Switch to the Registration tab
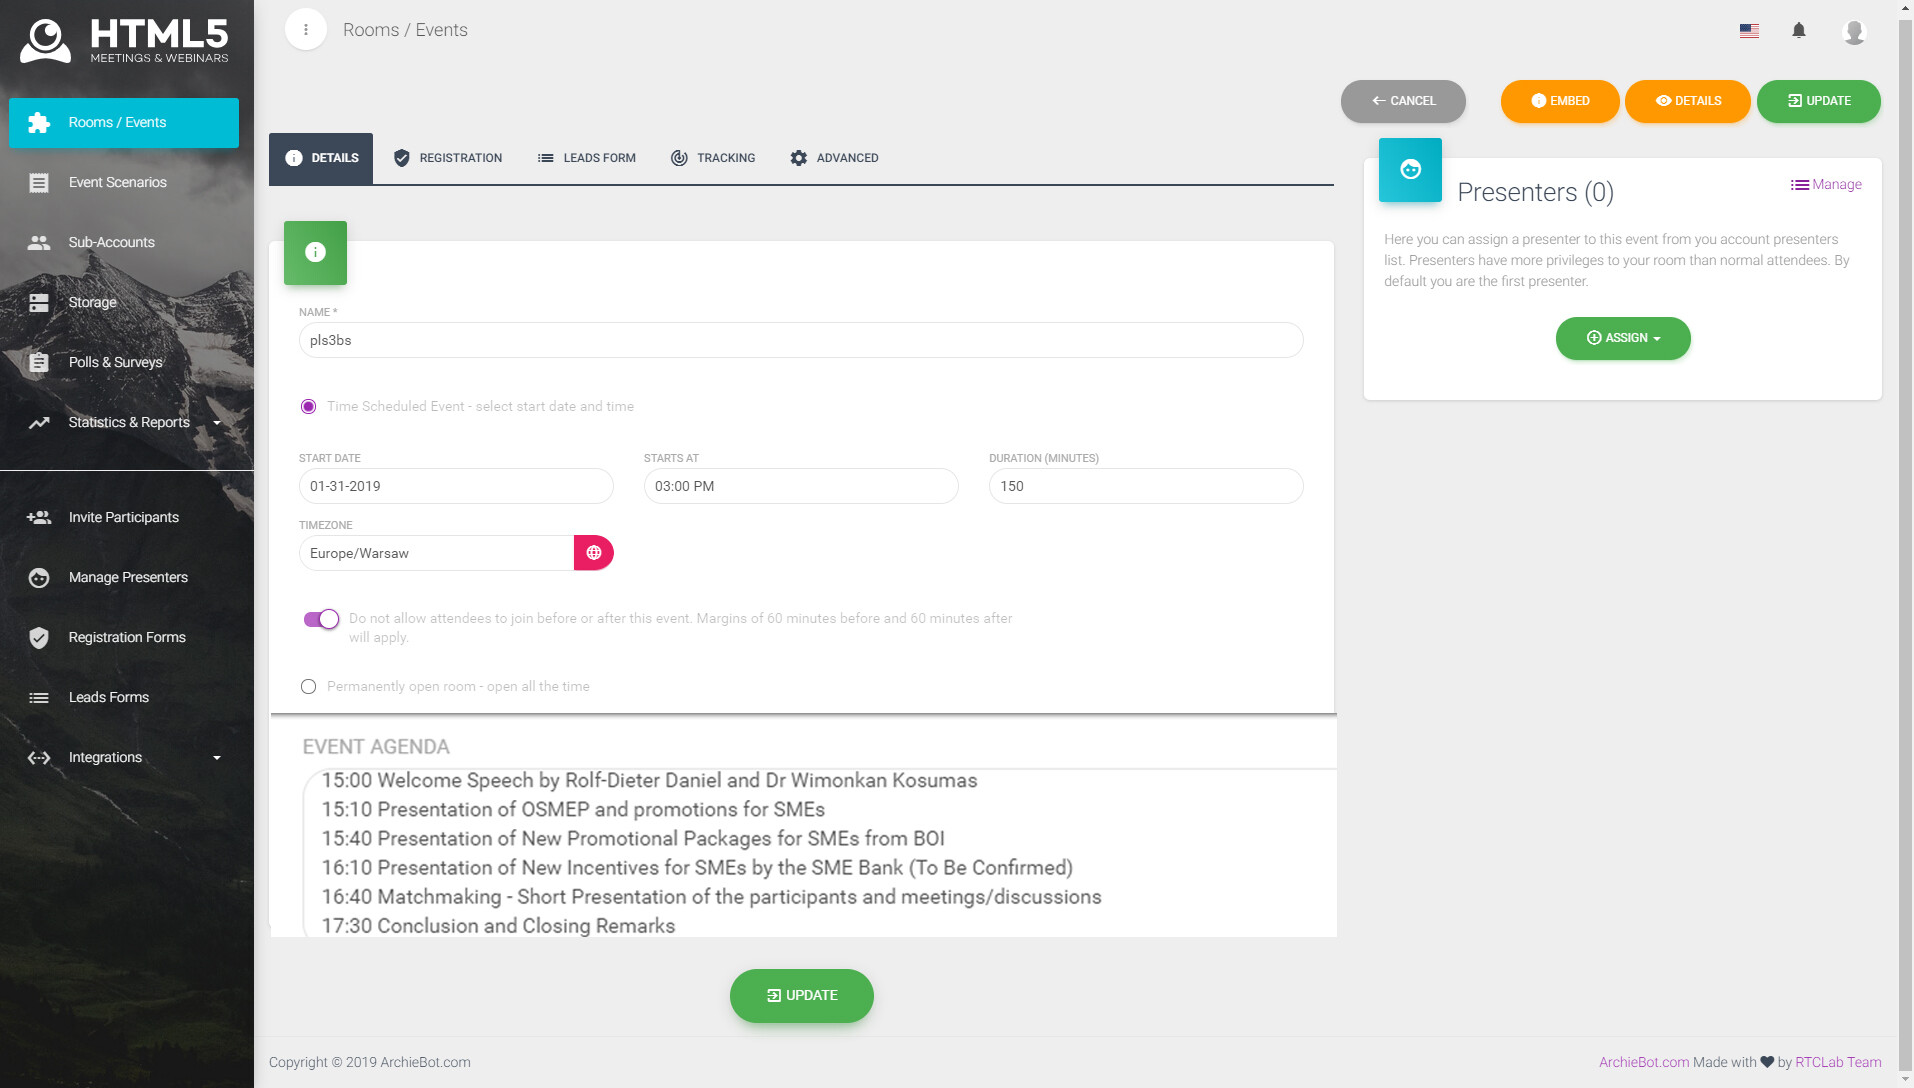 [448, 158]
